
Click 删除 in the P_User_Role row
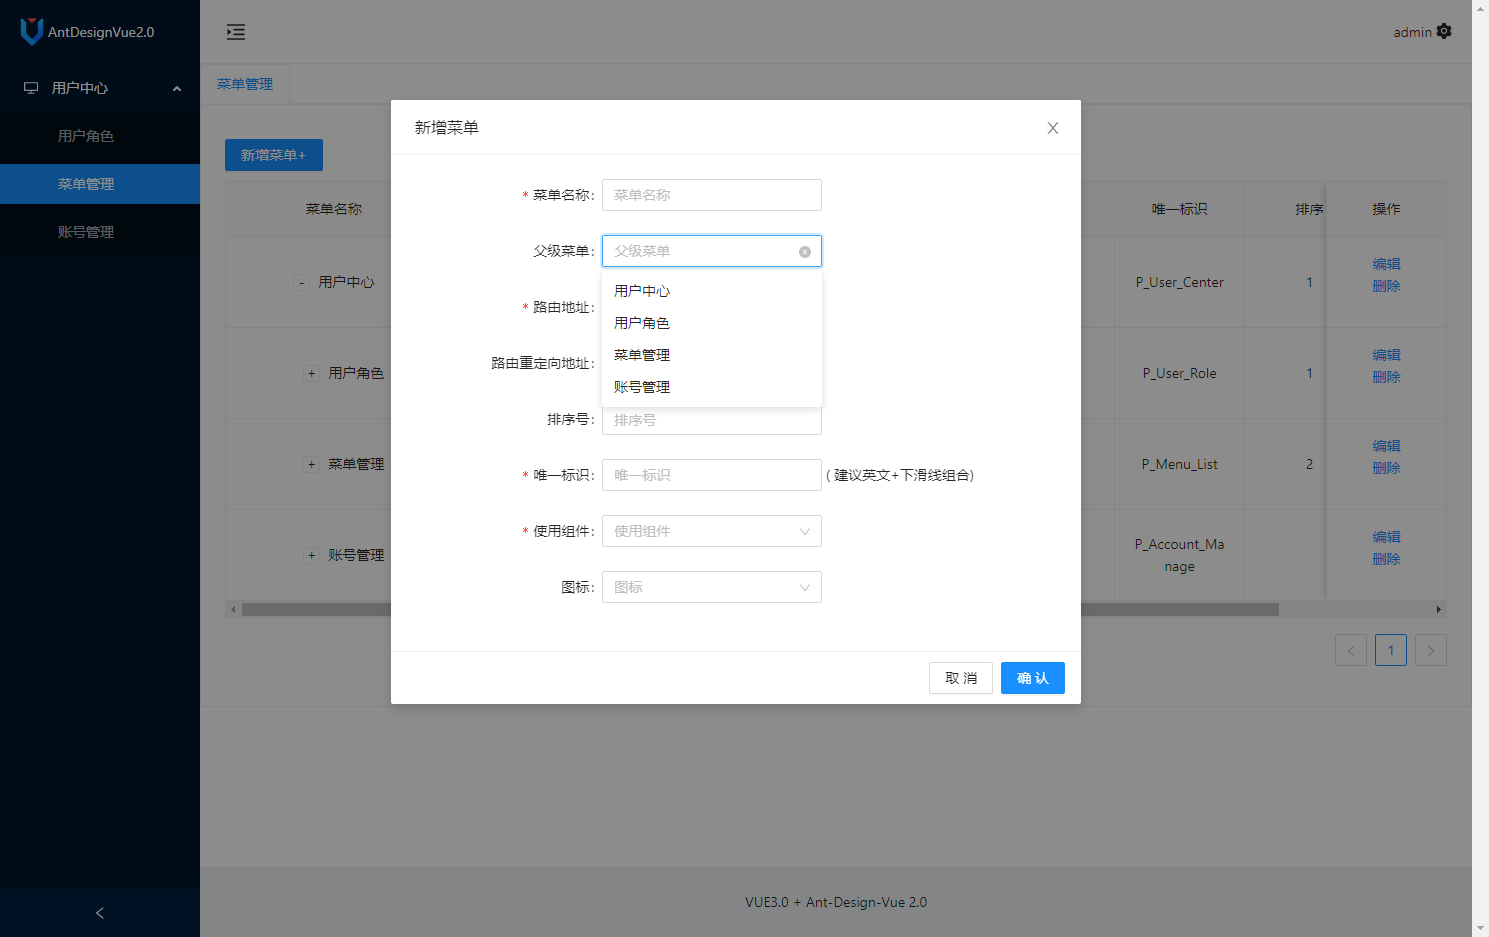1386,377
